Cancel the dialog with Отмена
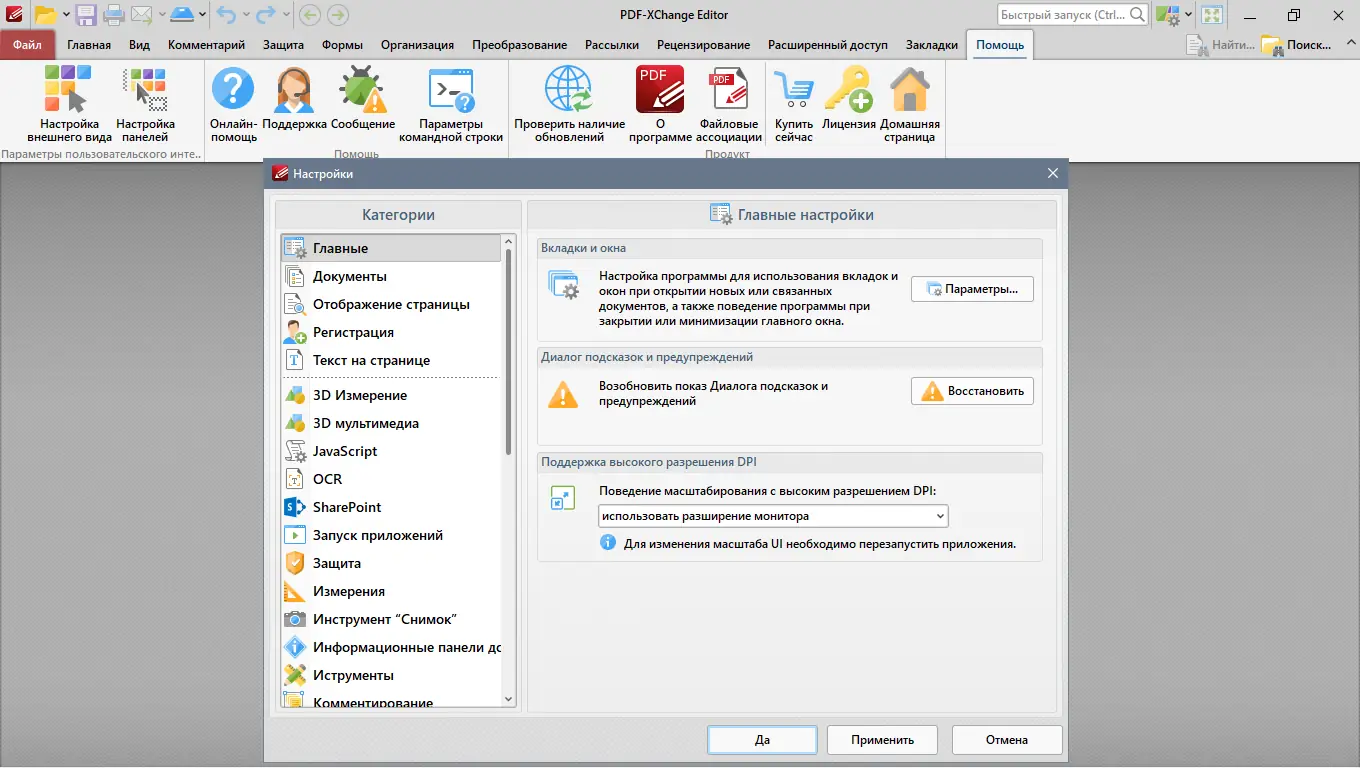Image resolution: width=1360 pixels, height=768 pixels. [x=1007, y=740]
